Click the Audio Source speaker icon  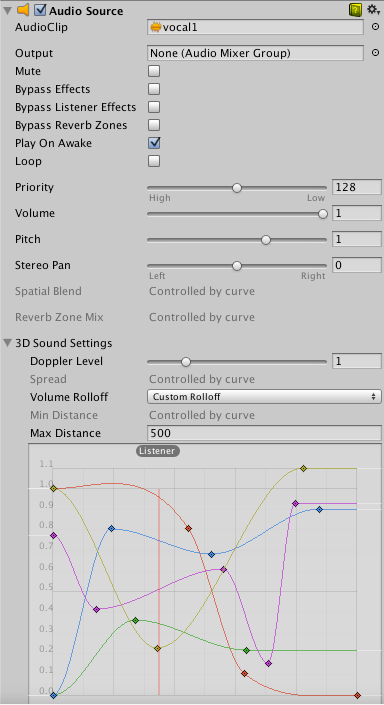pos(23,9)
